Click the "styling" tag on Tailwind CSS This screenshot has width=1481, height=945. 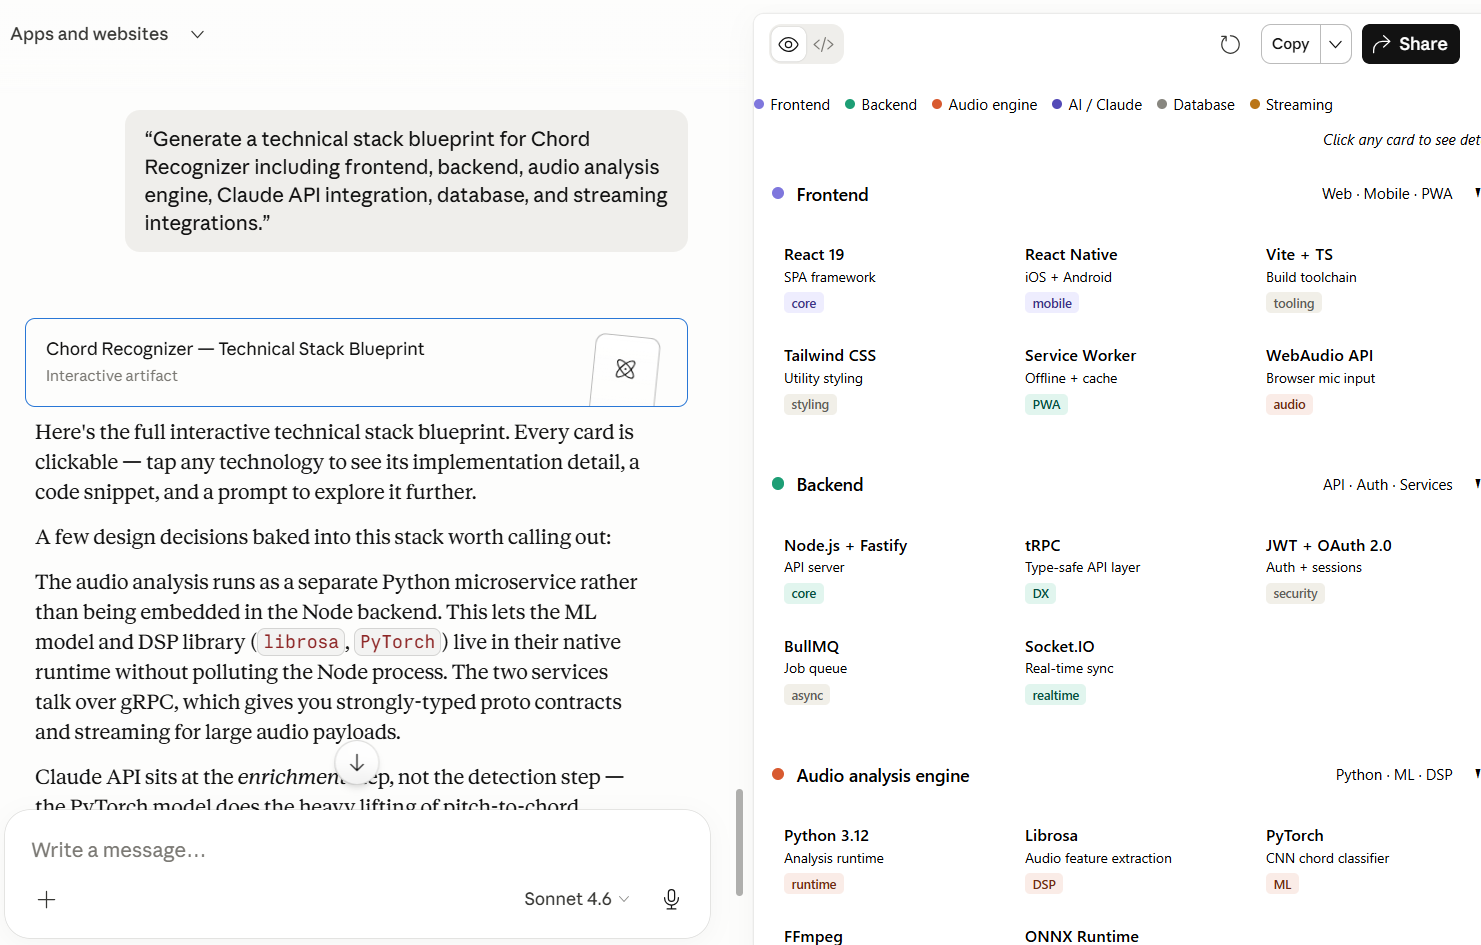coord(810,405)
